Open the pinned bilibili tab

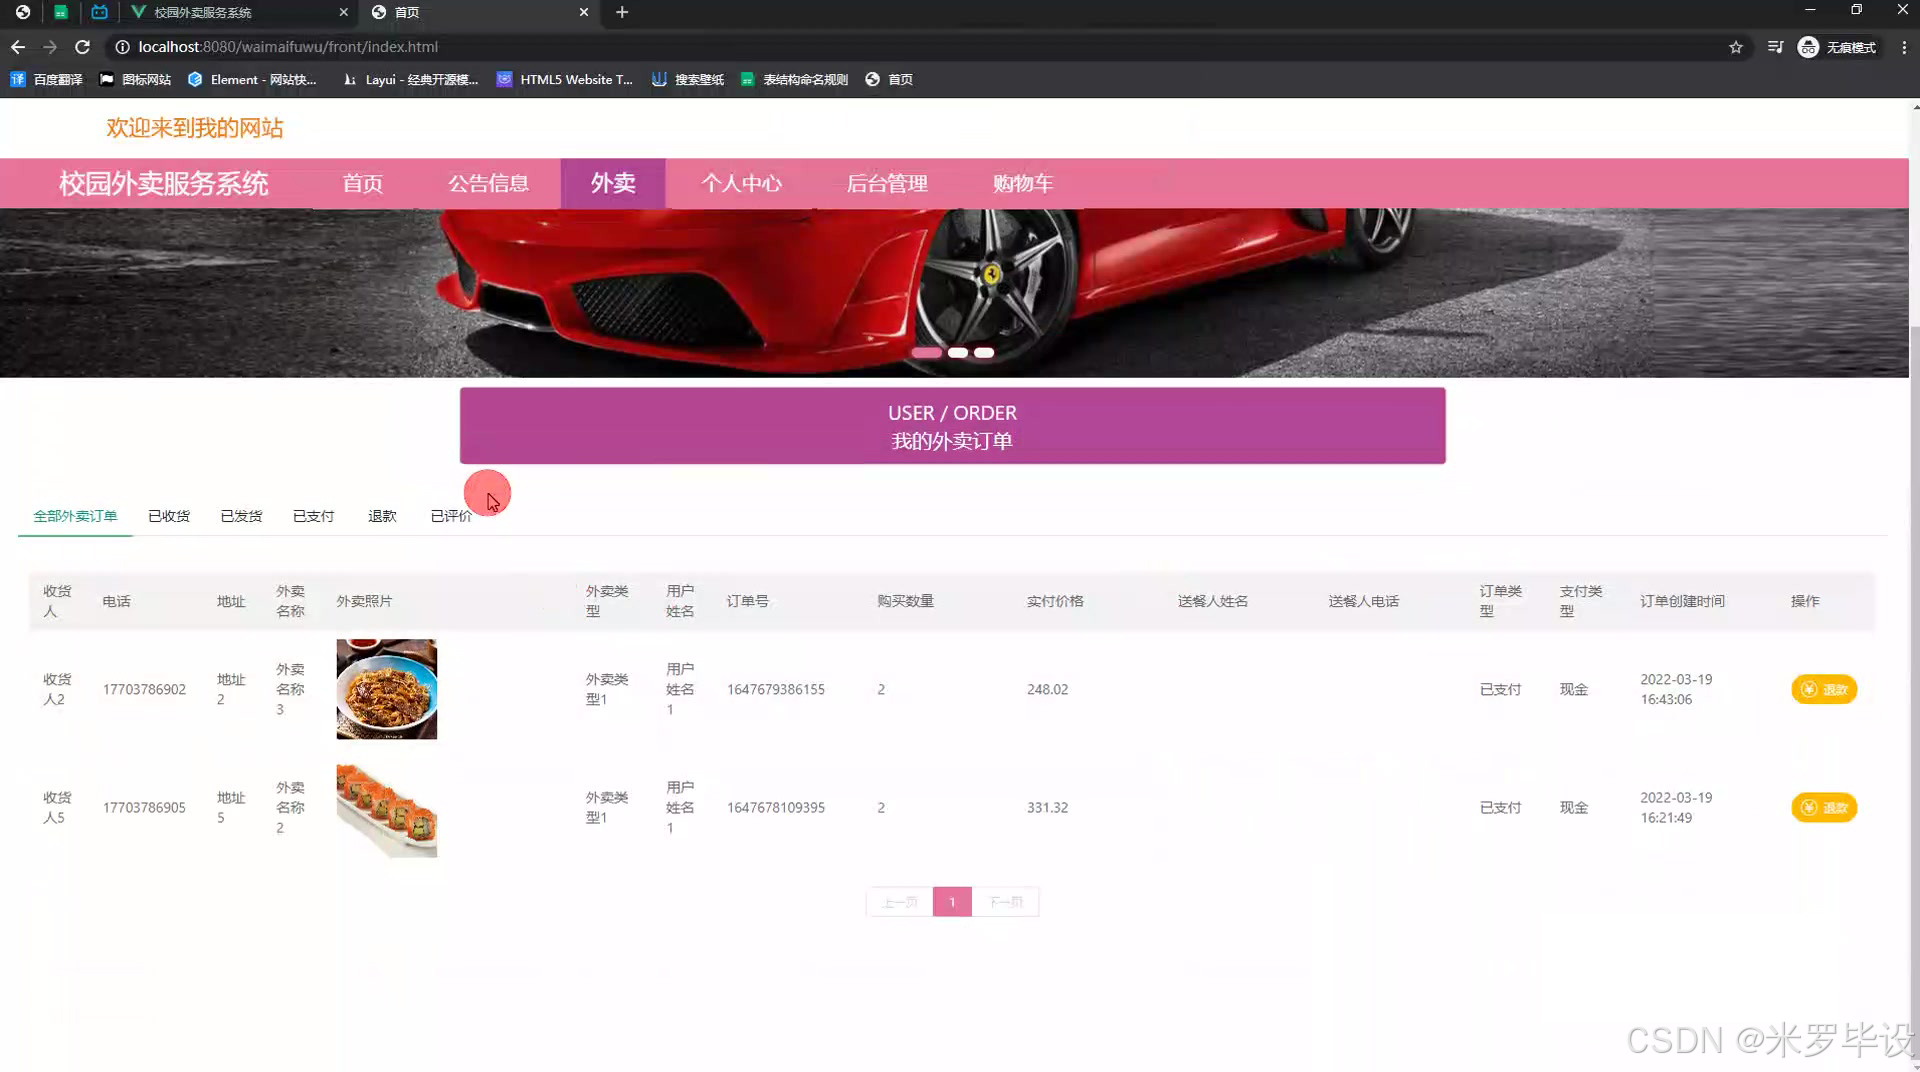(x=99, y=12)
